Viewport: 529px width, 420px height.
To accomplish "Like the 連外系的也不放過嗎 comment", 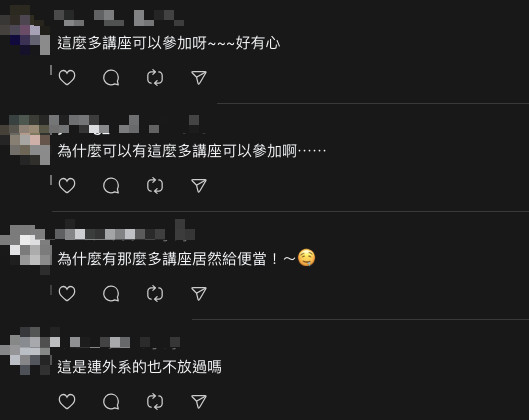I will tap(67, 401).
